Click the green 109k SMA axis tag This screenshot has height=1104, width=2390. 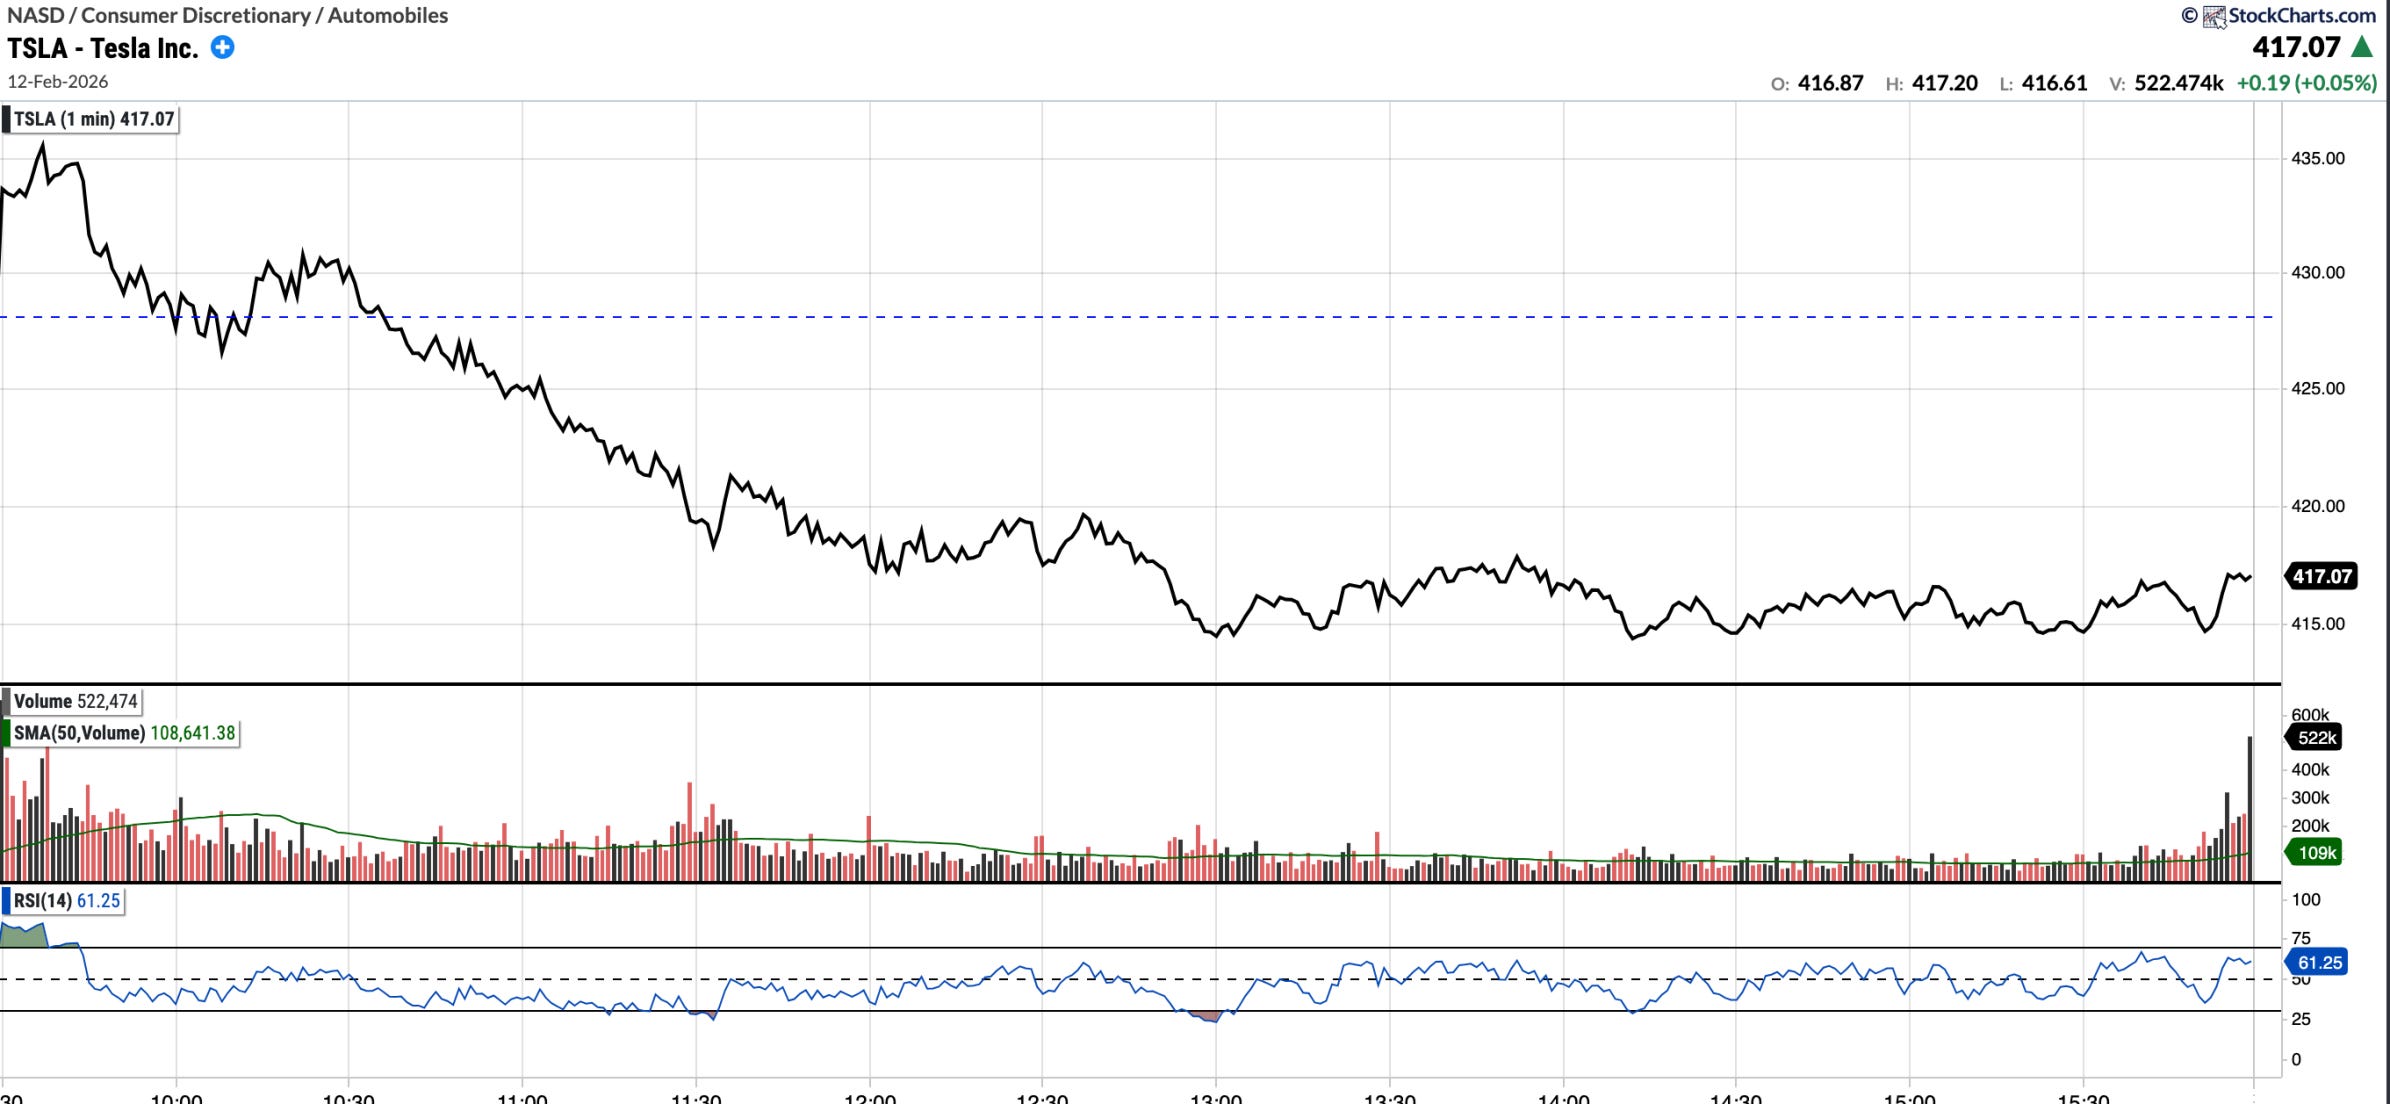tap(2316, 853)
